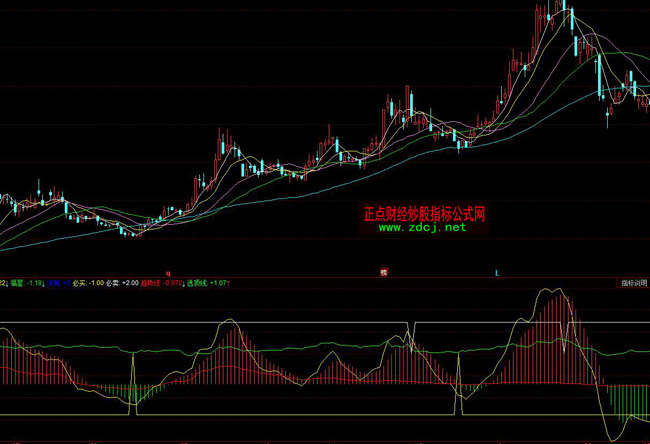Click the small red q marker
650x444 pixels.
(x=168, y=272)
